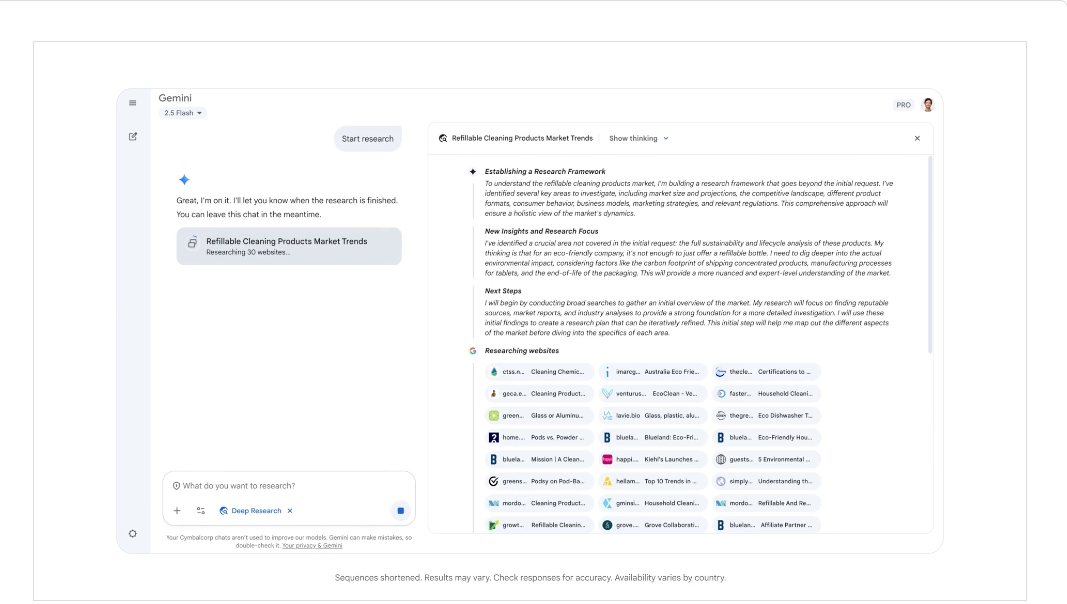The height and width of the screenshot is (604, 1067).
Task: Click the guests 5 Environmental... chip favicon
Action: [x=721, y=460]
